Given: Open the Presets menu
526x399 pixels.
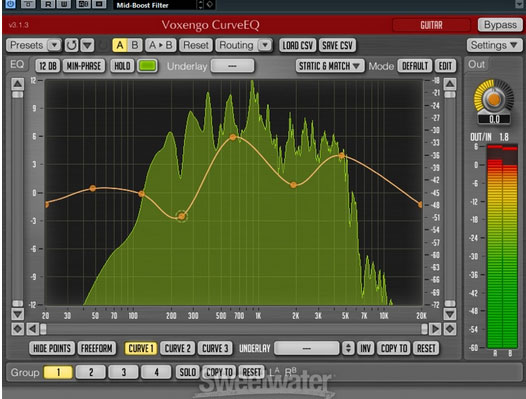Looking at the screenshot, I should [34, 45].
